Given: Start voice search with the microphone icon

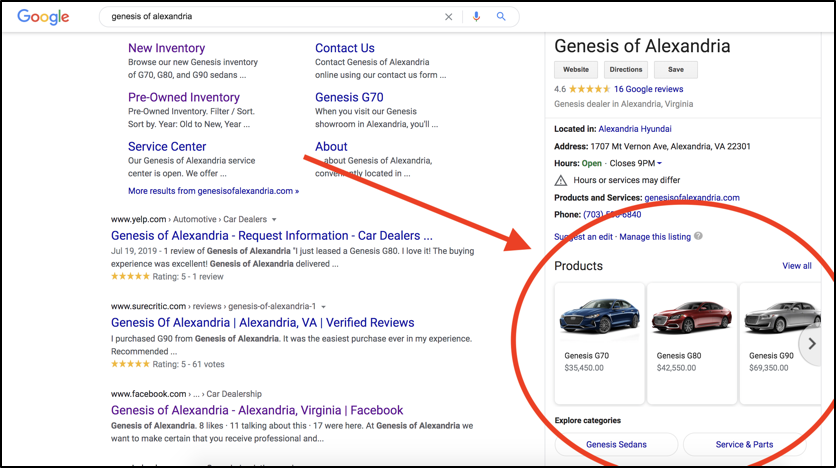Looking at the screenshot, I should click(x=476, y=17).
